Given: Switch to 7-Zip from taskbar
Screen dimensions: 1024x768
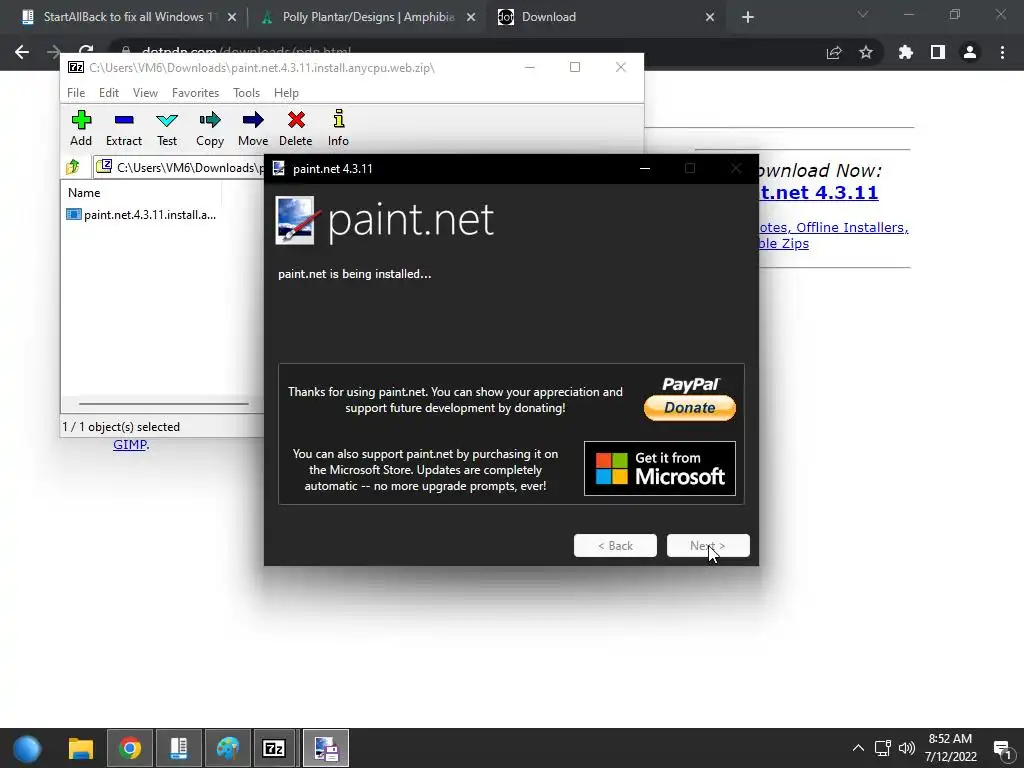Looking at the screenshot, I should pos(274,748).
